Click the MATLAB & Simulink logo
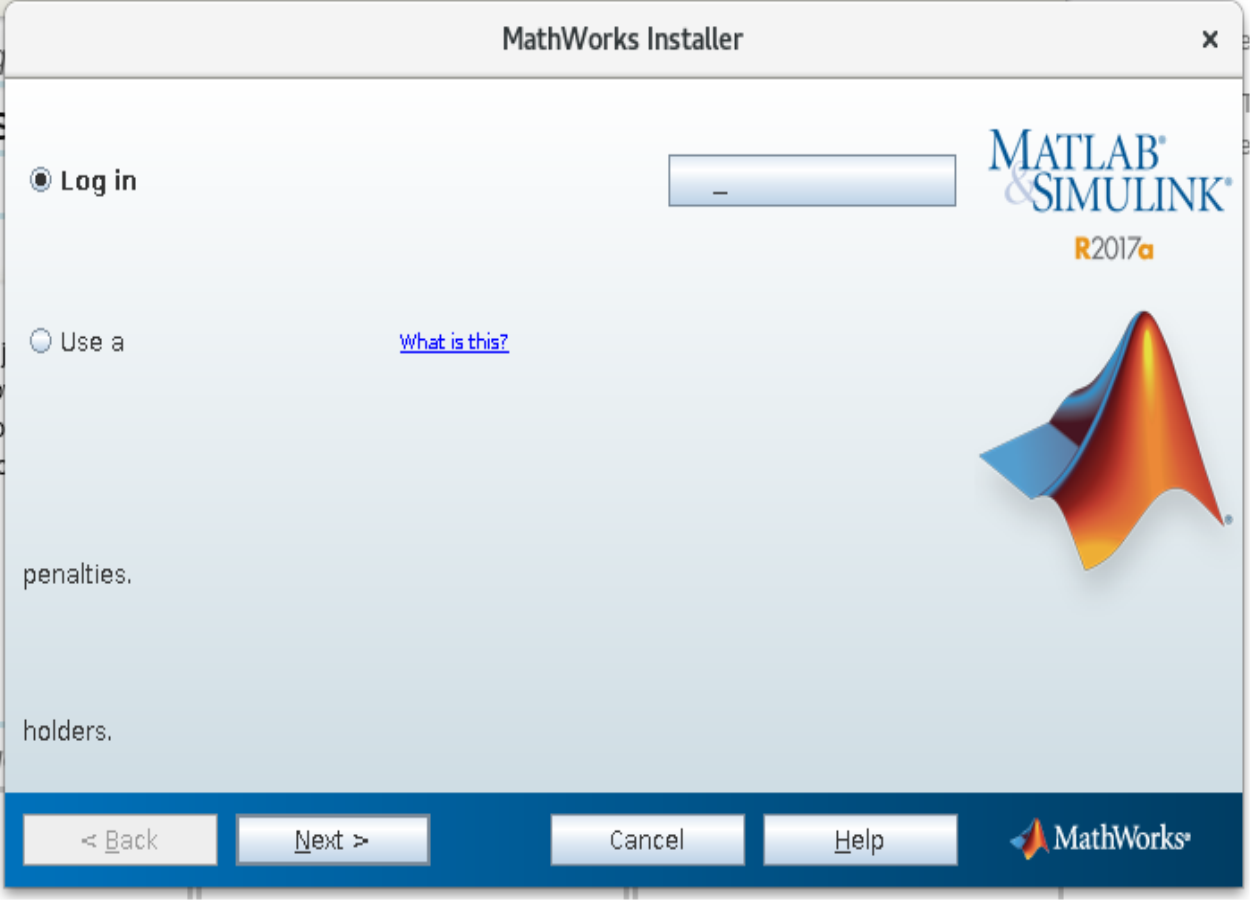Viewport: 1250px width, 900px height. pyautogui.click(x=1109, y=171)
